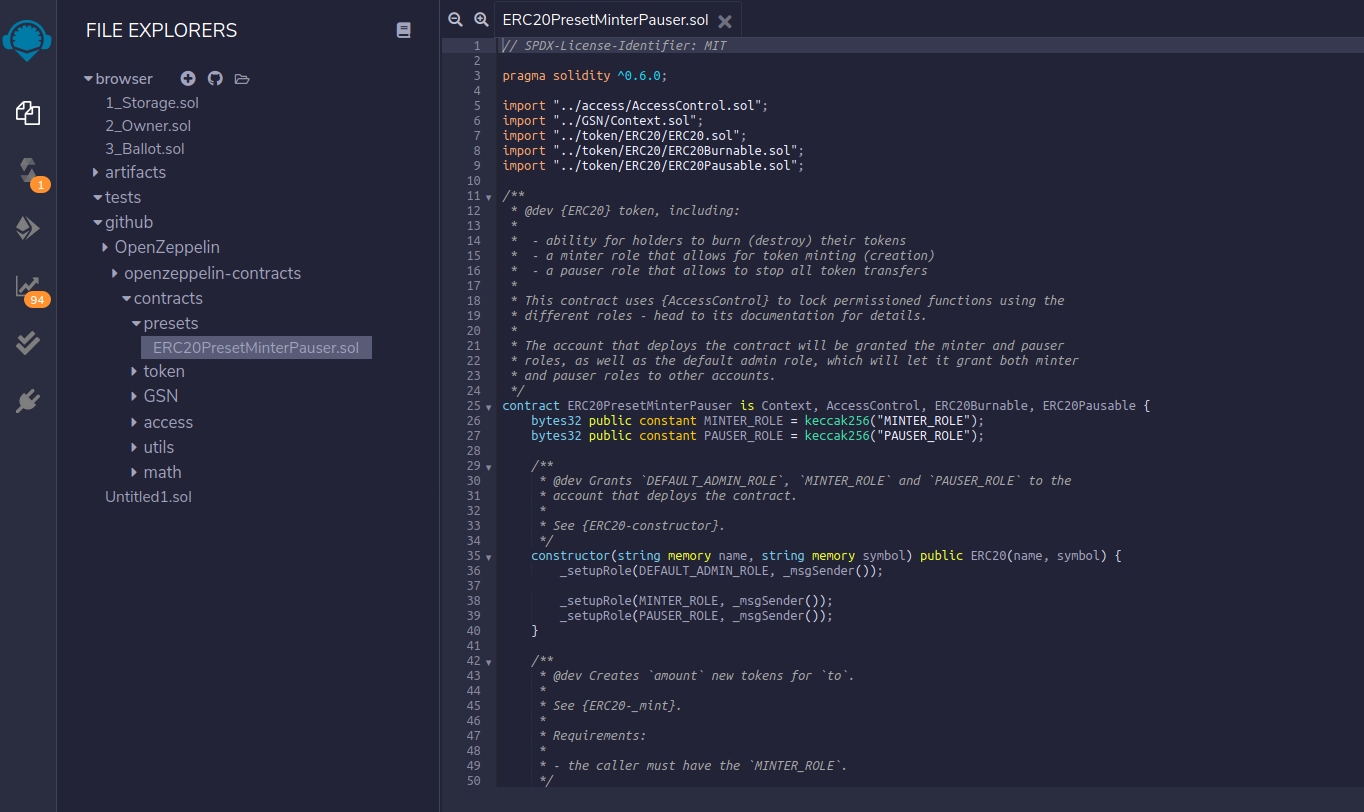Open the Static Analysis plugin icon
Viewport: 1364px width, 812px height.
(28, 287)
